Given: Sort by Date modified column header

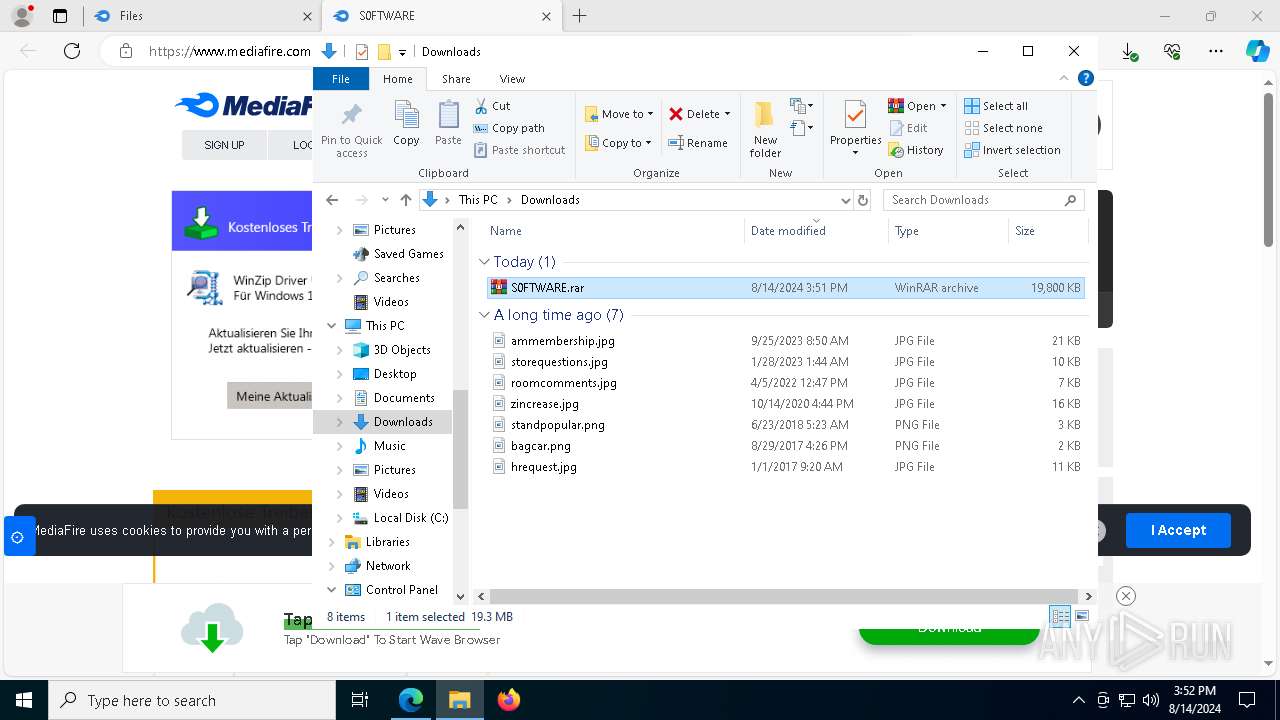Looking at the screenshot, I should point(816,231).
